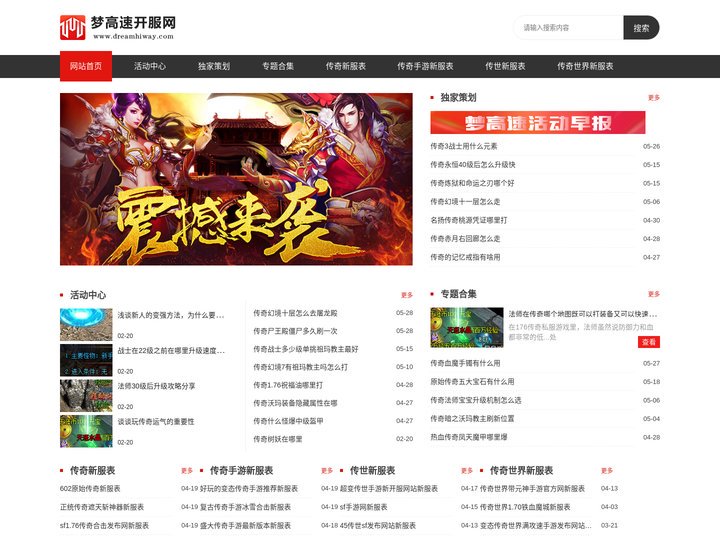Open thumbnail for 战士在22级之前 article
This screenshot has height=540, width=720.
click(86, 360)
